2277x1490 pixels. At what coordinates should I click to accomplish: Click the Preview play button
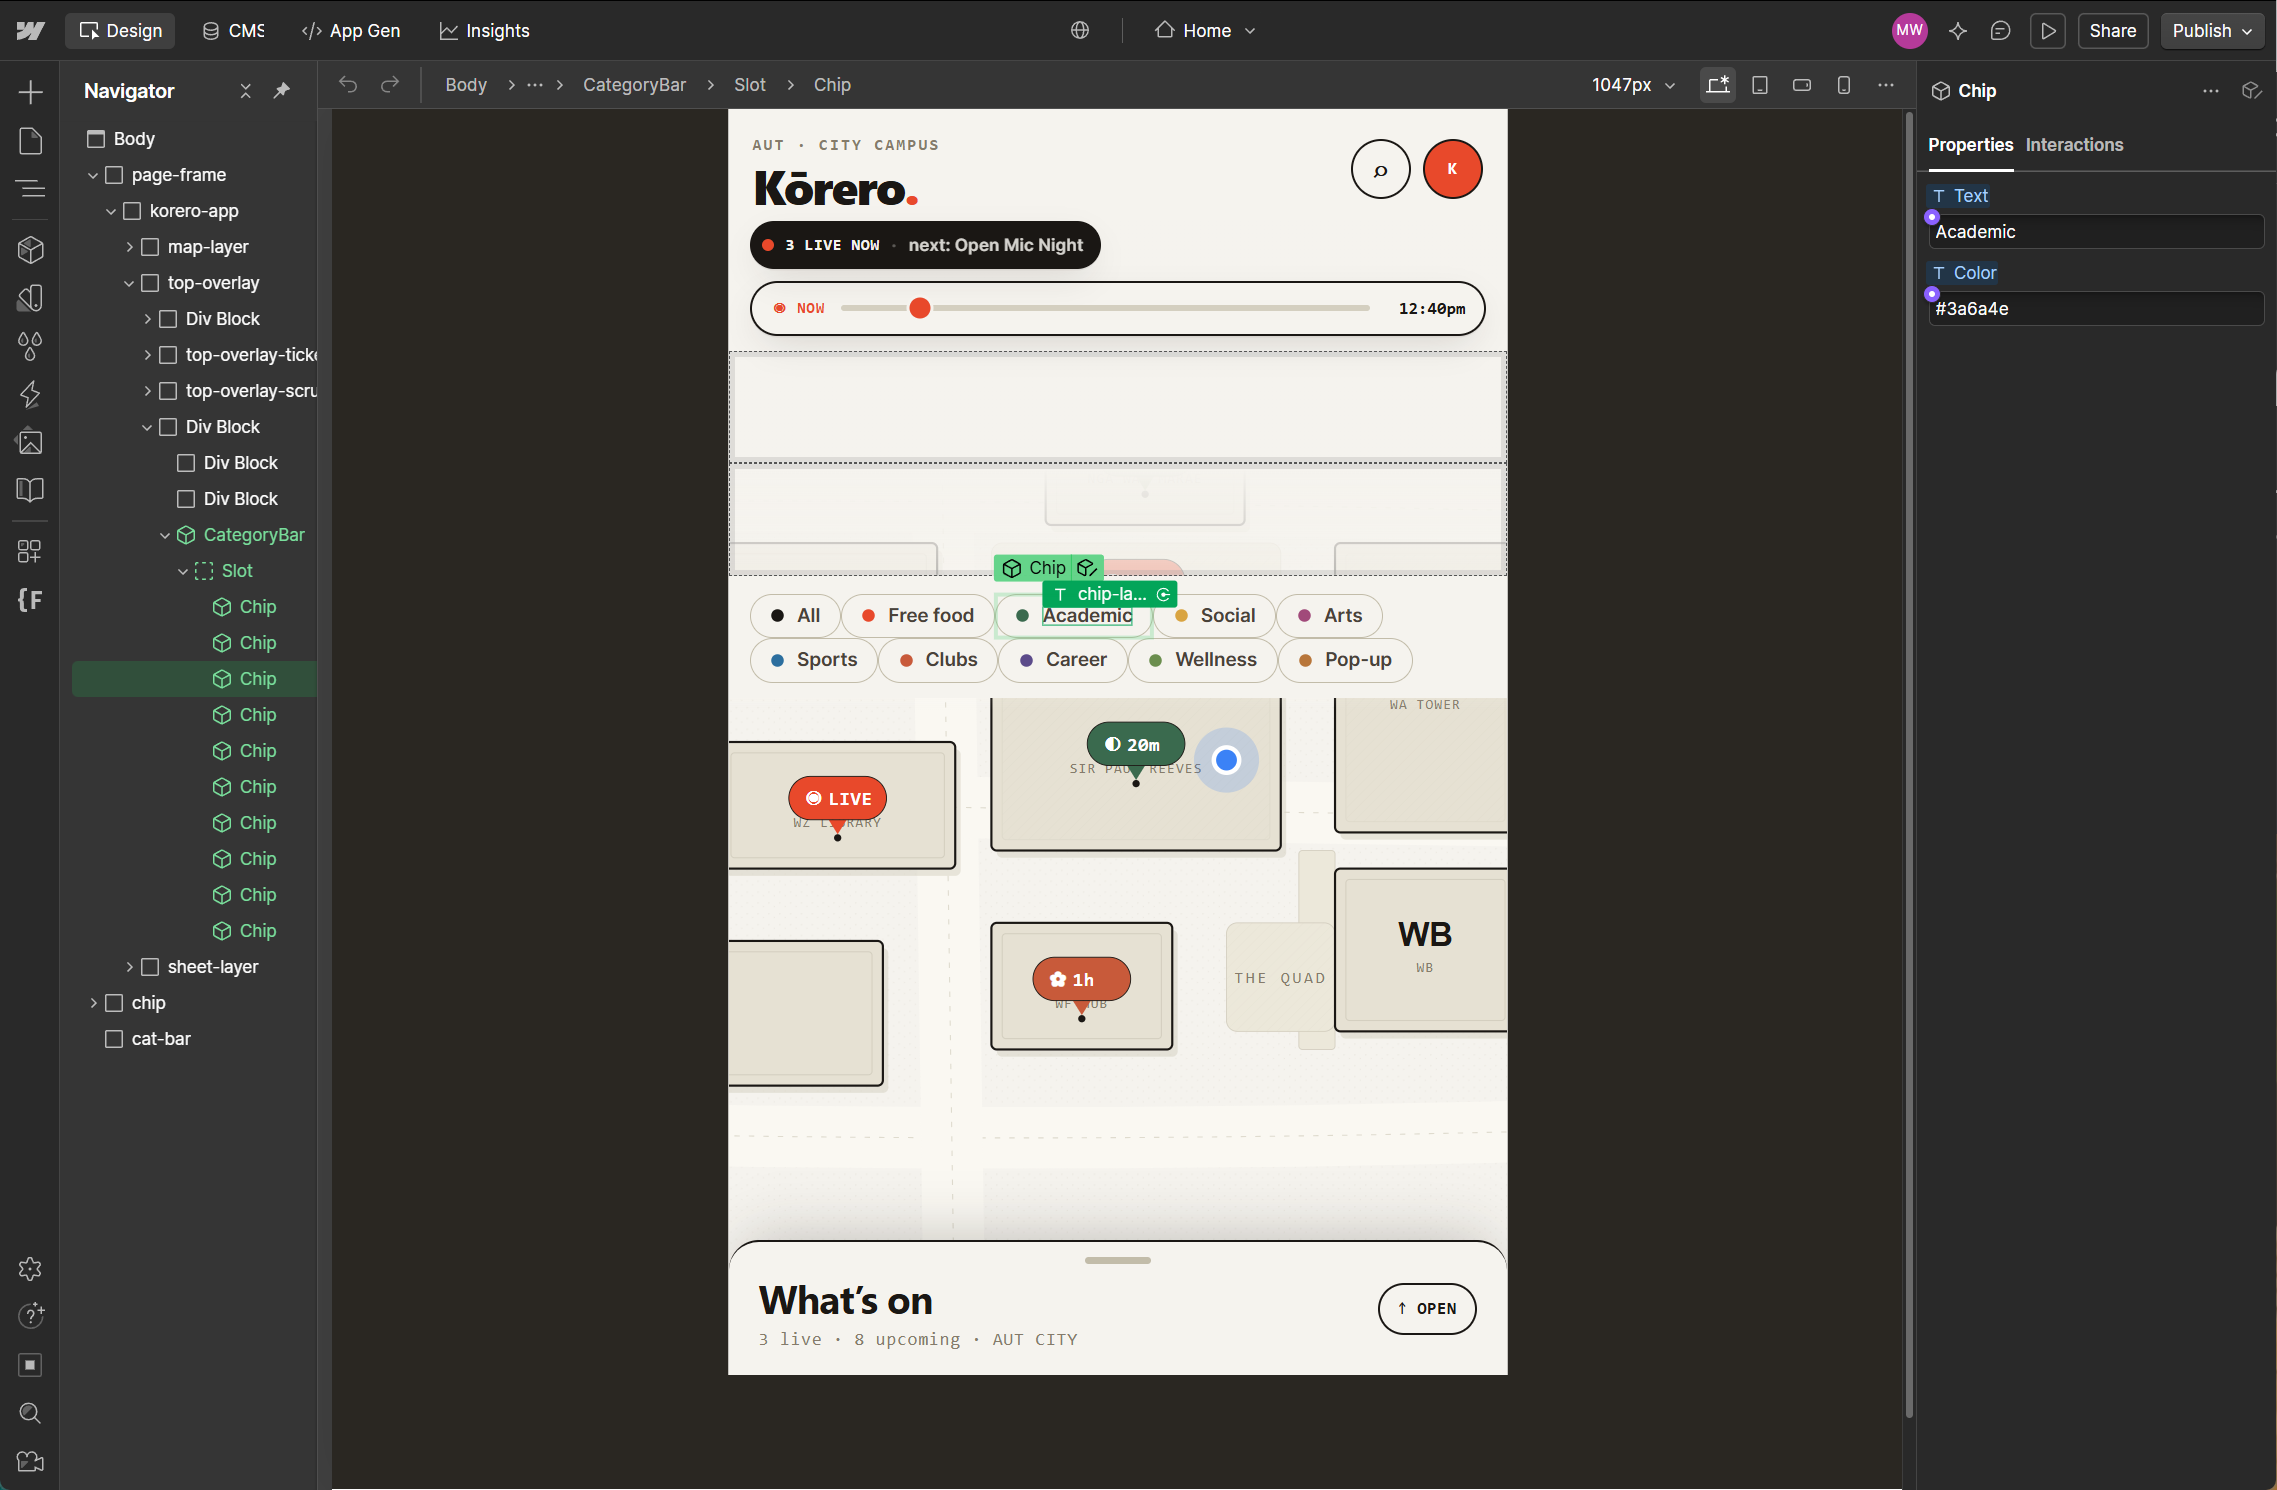click(2048, 31)
